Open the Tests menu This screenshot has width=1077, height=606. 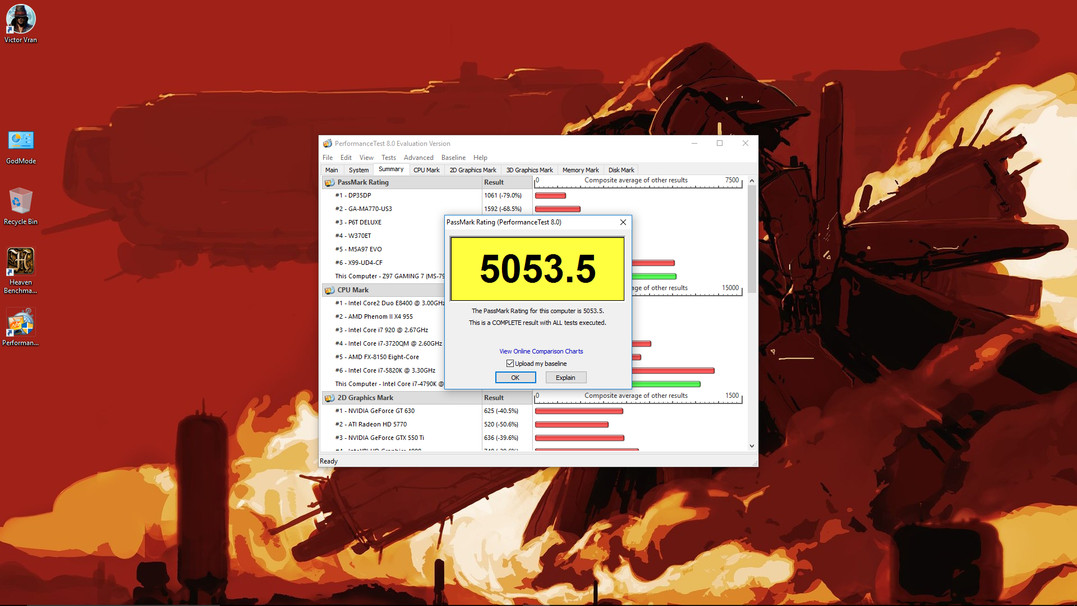pyautogui.click(x=389, y=157)
